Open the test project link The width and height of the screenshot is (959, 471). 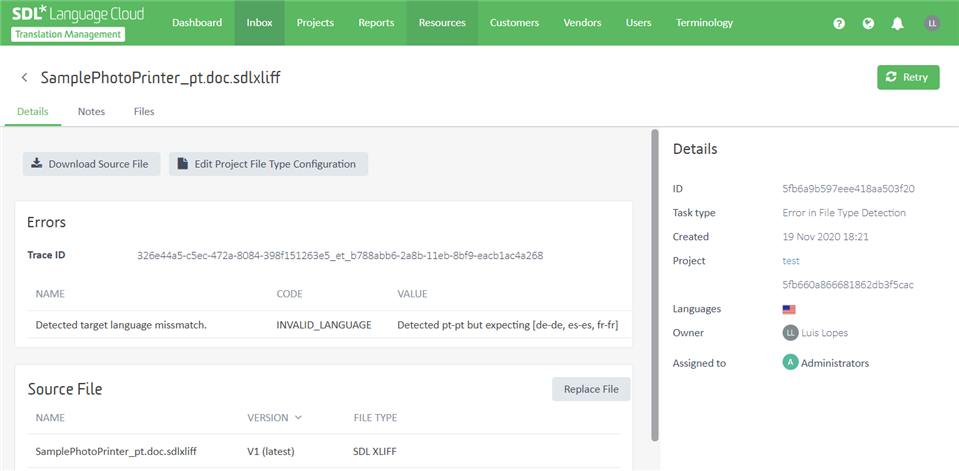(791, 261)
